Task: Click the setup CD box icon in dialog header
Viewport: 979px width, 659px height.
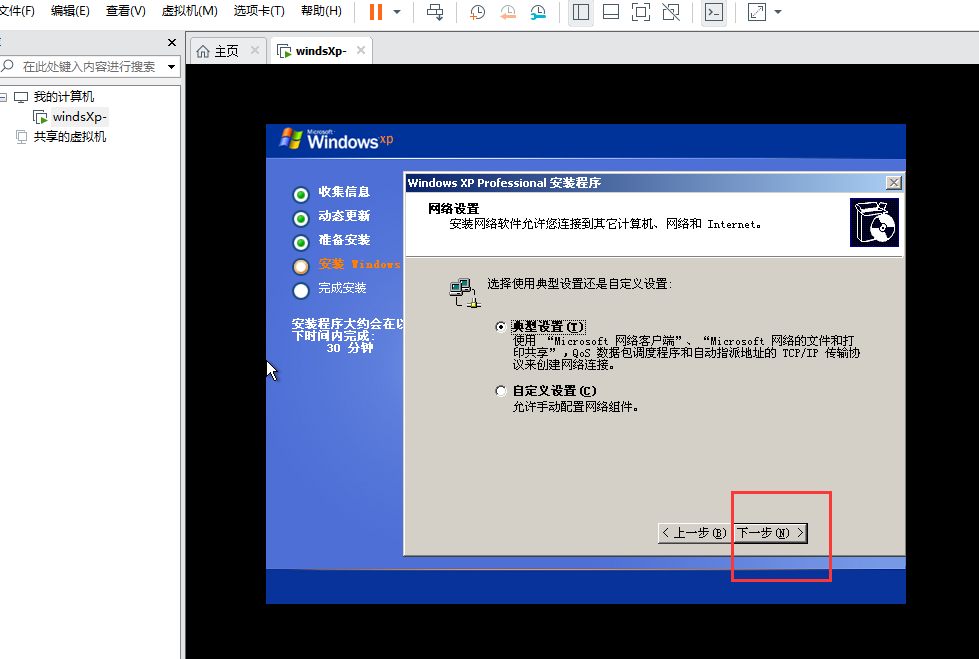Action: click(x=874, y=222)
